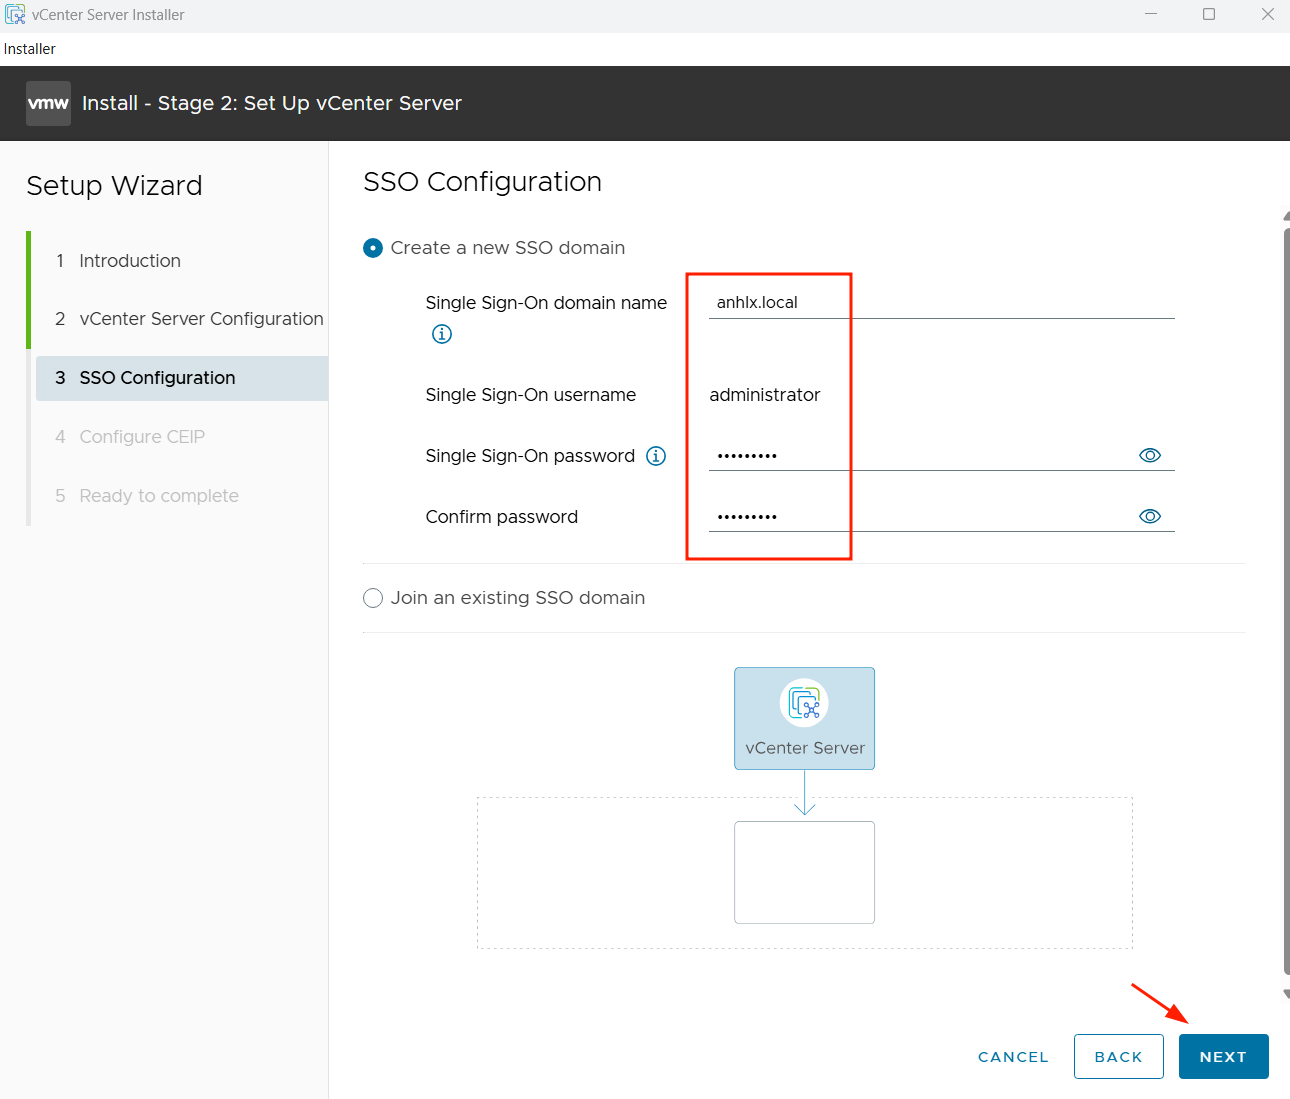
Task: Select Create a new SSO domain
Action: coord(373,248)
